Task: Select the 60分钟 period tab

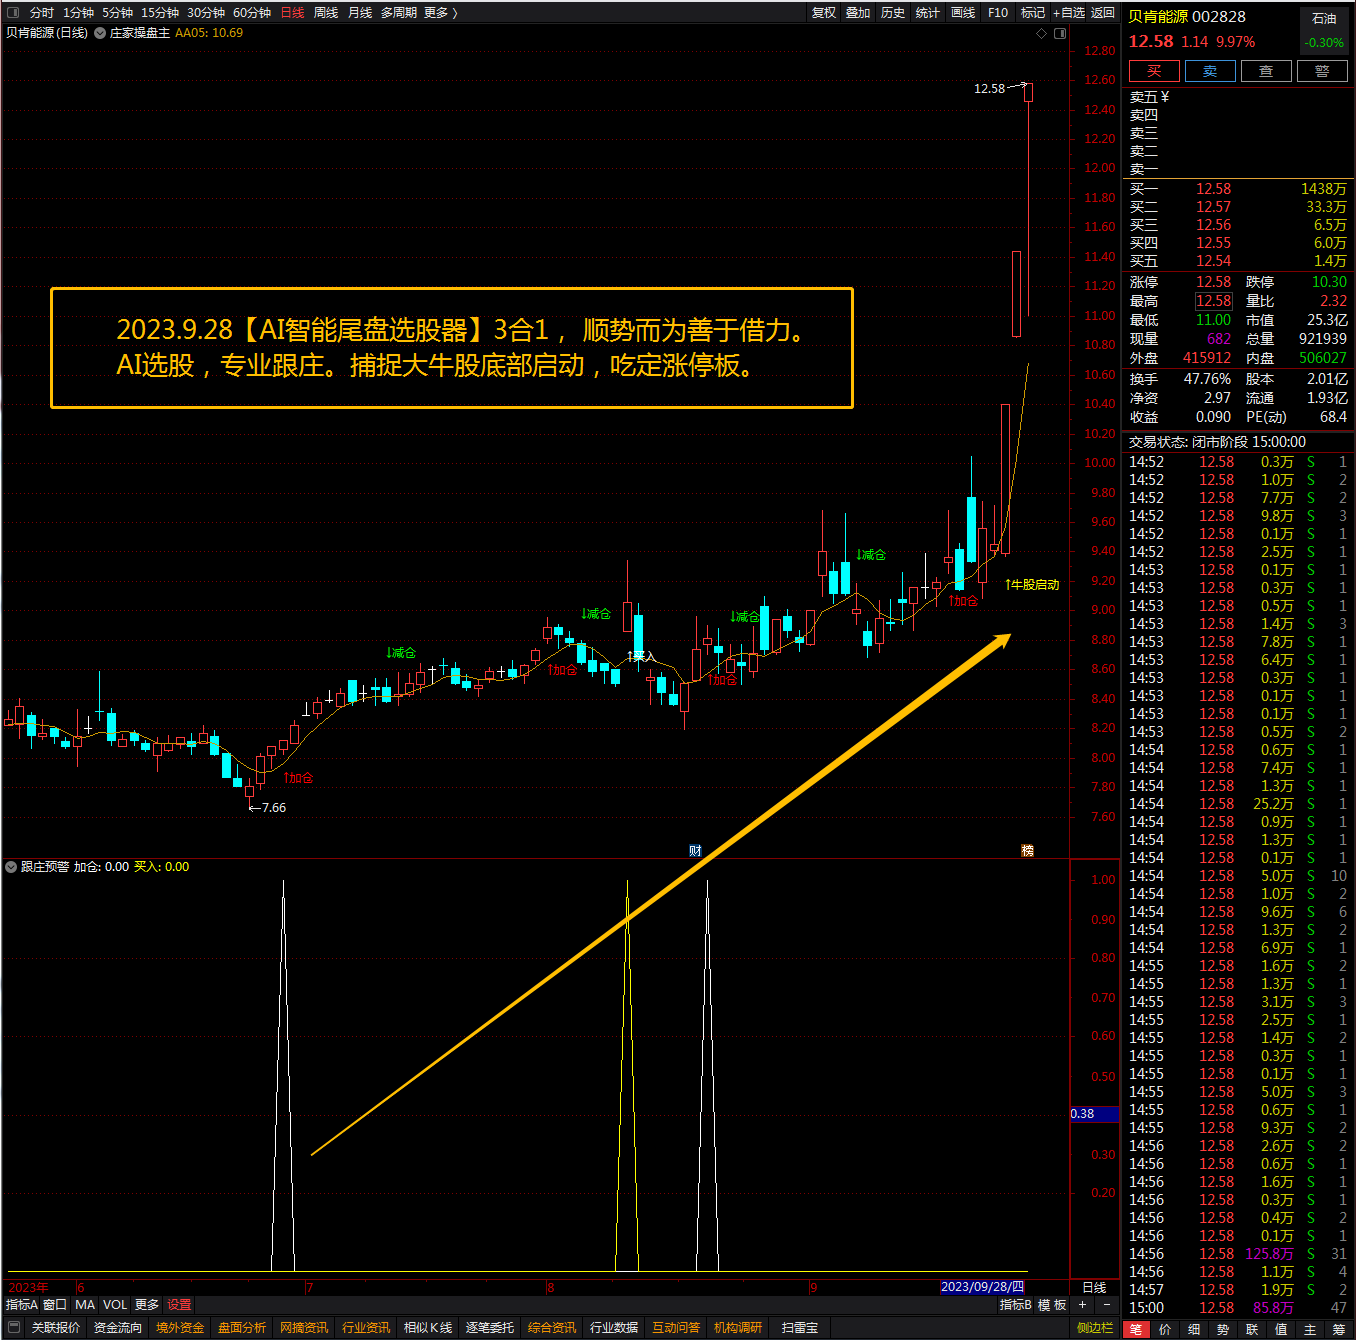Action: (x=252, y=13)
